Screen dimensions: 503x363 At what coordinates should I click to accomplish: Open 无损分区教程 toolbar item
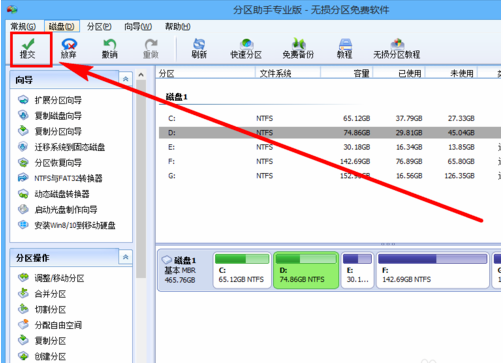[x=397, y=49]
